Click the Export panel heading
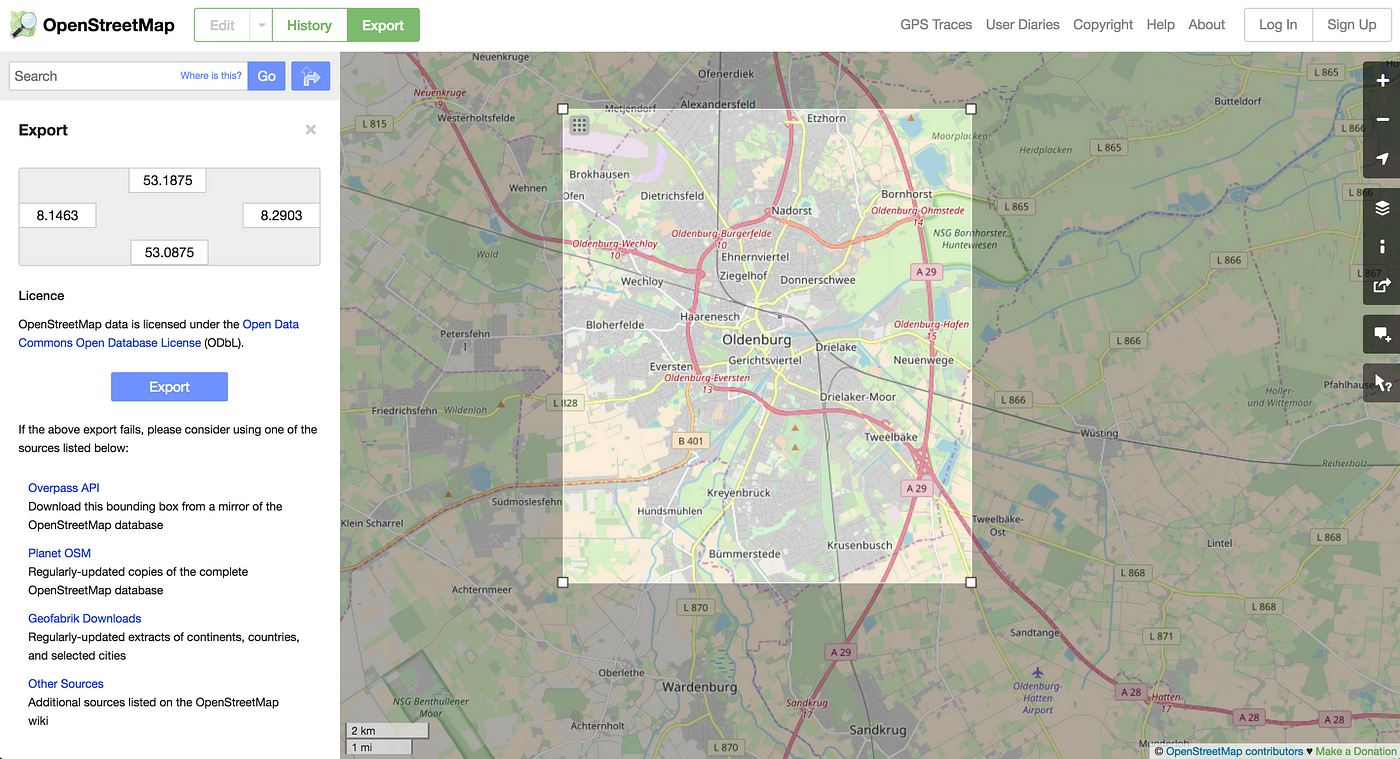 pos(43,130)
